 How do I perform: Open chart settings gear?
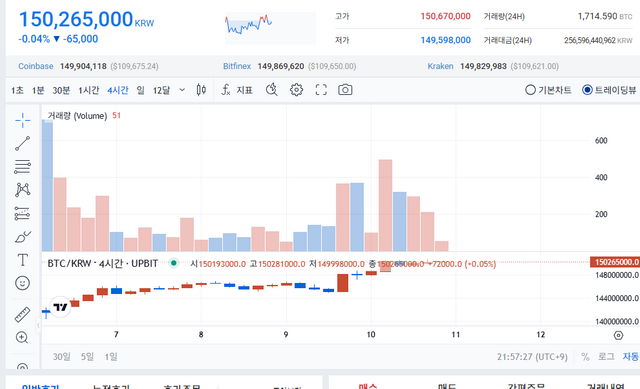[x=296, y=90]
